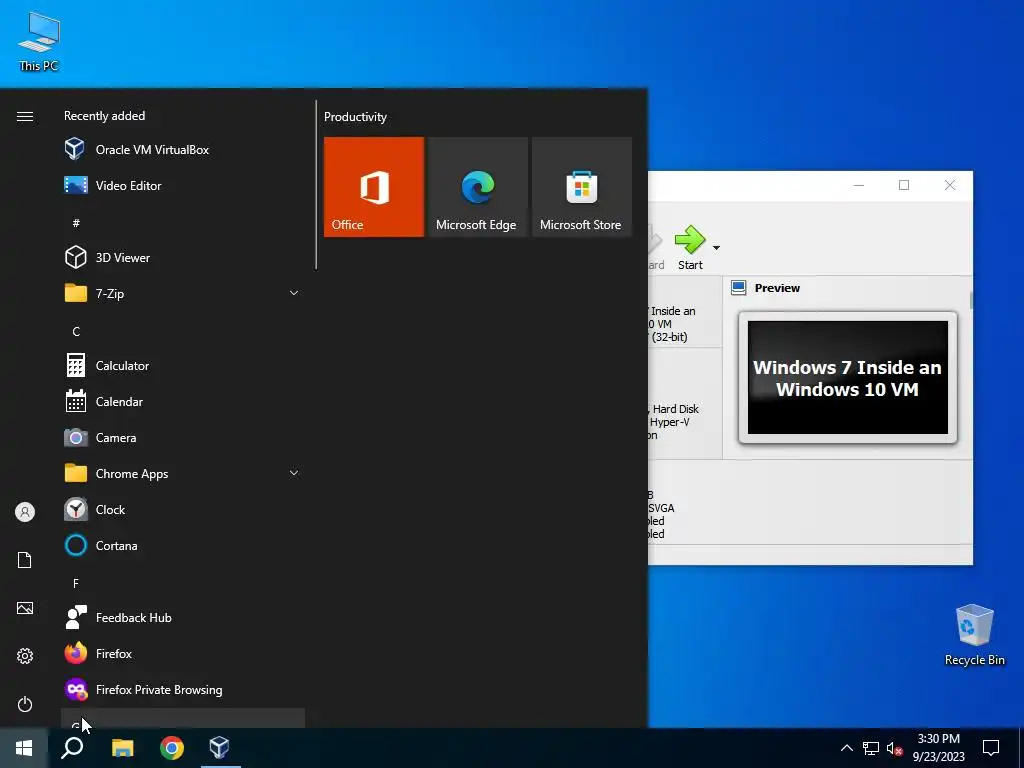Click the 'Productivity' group title
The width and height of the screenshot is (1024, 768).
tap(355, 117)
